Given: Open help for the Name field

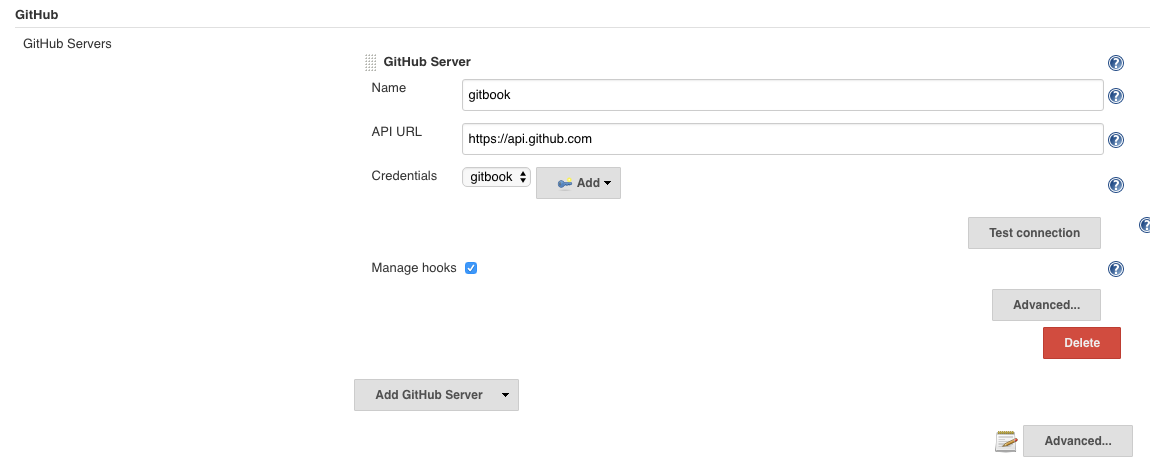Looking at the screenshot, I should 1116,96.
